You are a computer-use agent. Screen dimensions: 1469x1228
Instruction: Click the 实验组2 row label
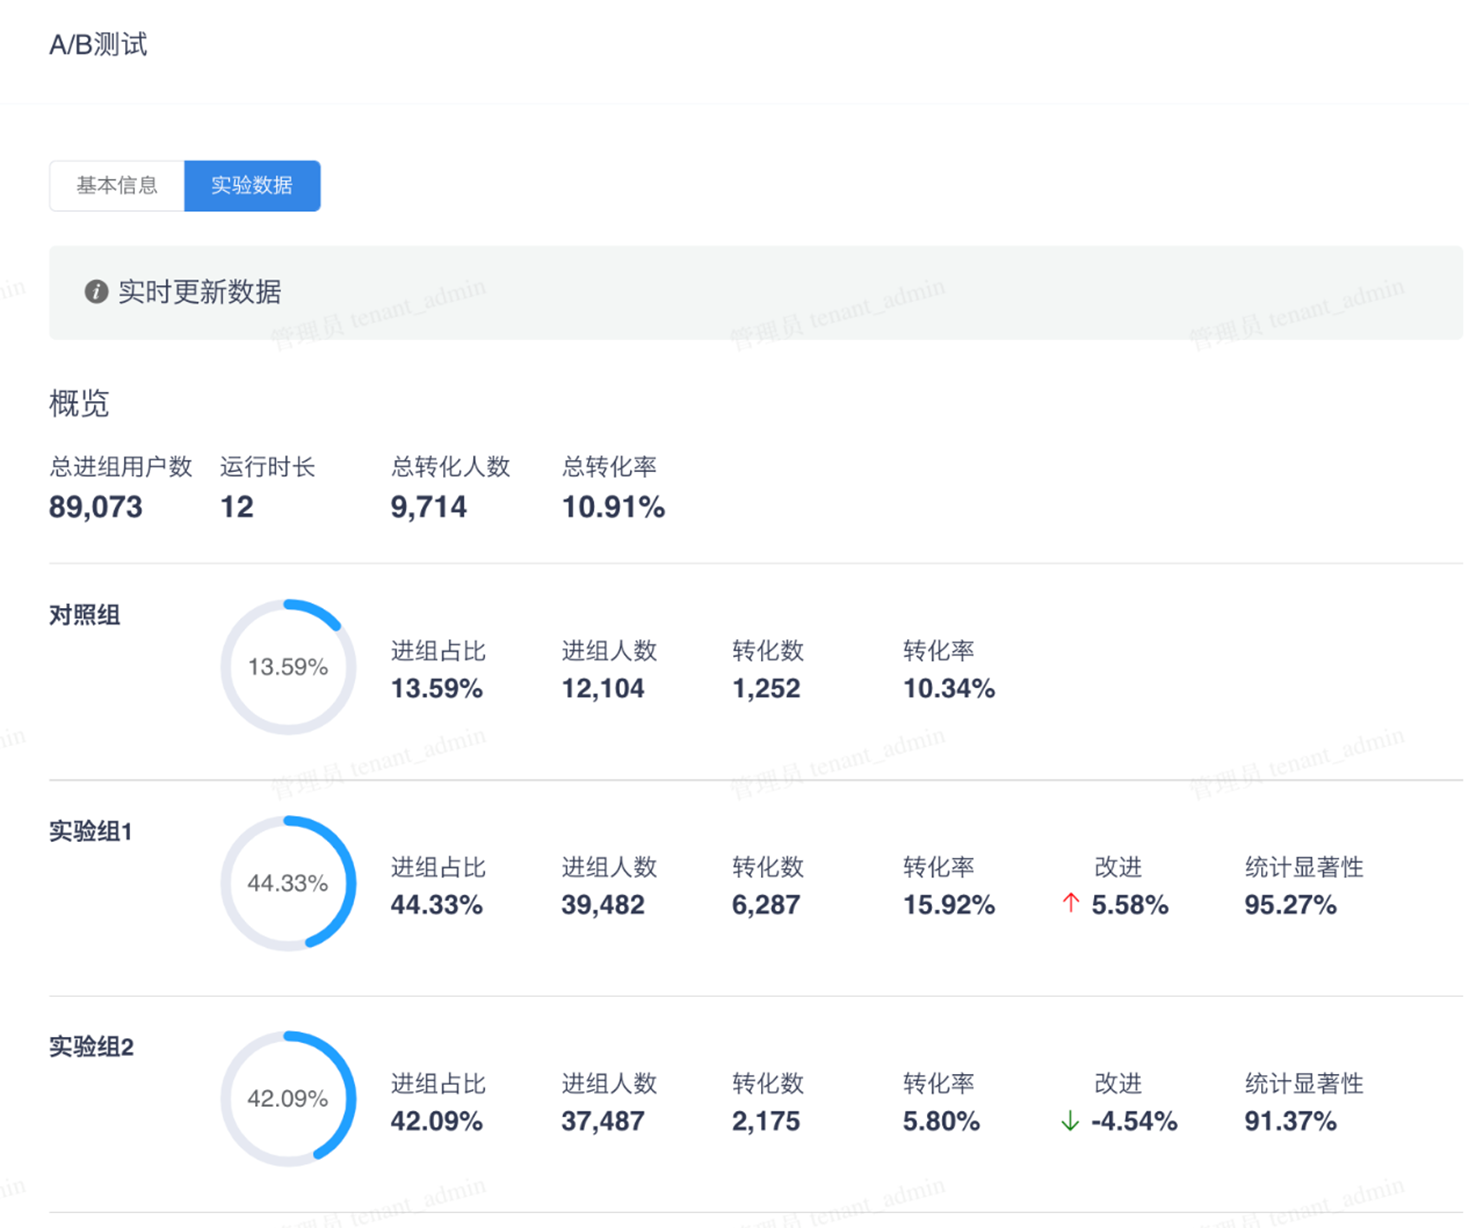point(91,1047)
